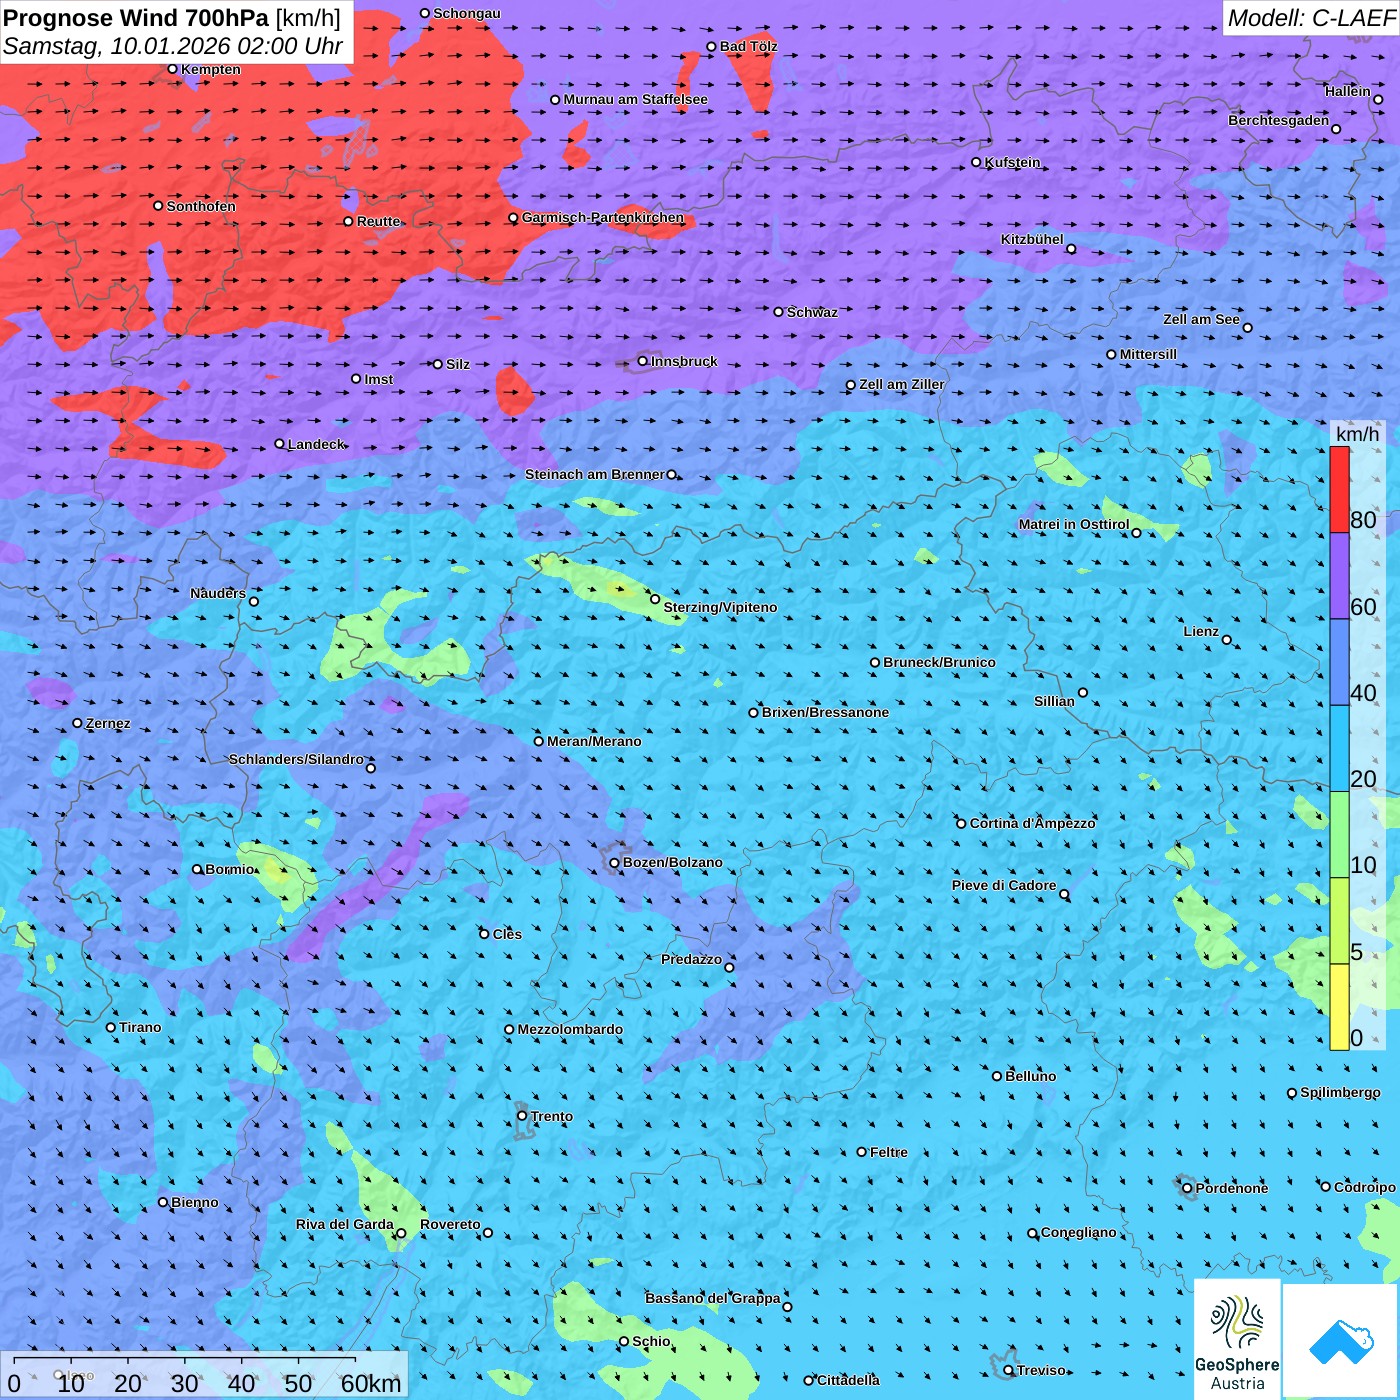The height and width of the screenshot is (1400, 1400).
Task: Click the purple legend swatch between 60 and 80
Action: tap(1339, 576)
